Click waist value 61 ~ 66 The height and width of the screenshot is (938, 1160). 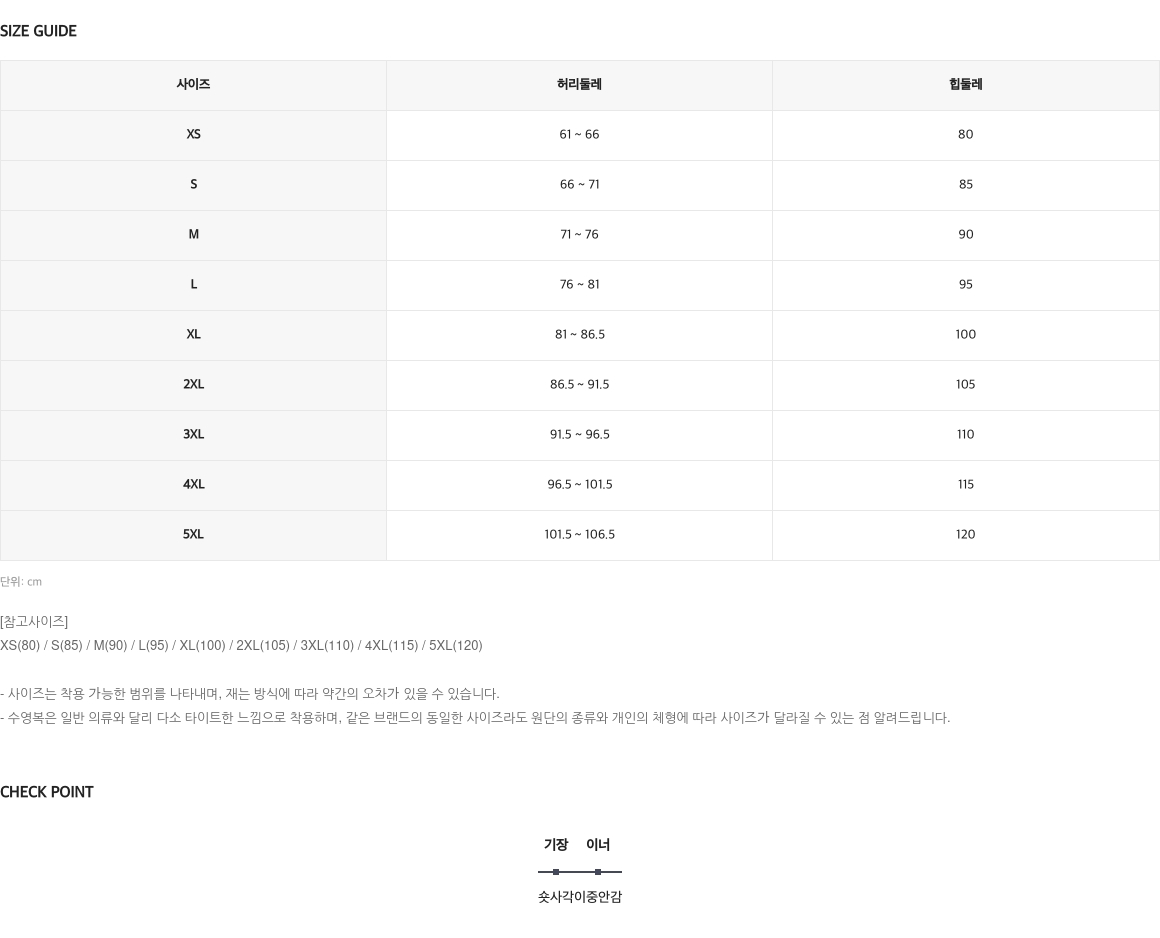579,135
